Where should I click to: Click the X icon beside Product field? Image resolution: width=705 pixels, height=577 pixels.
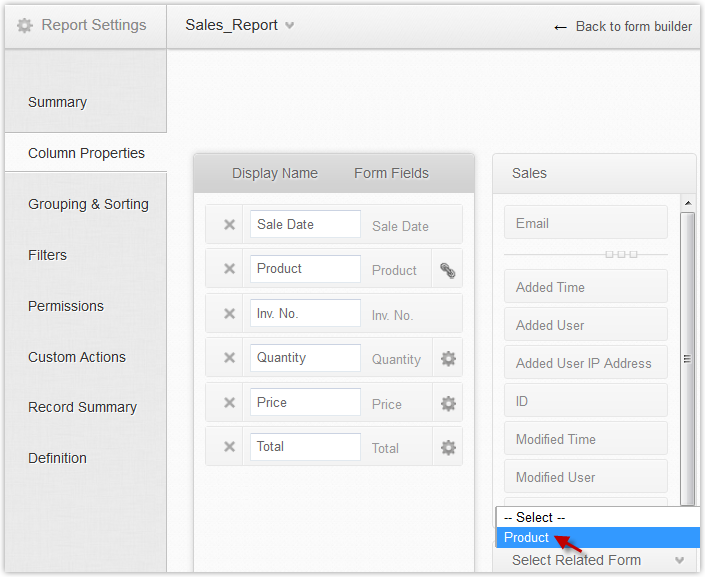tap(229, 269)
